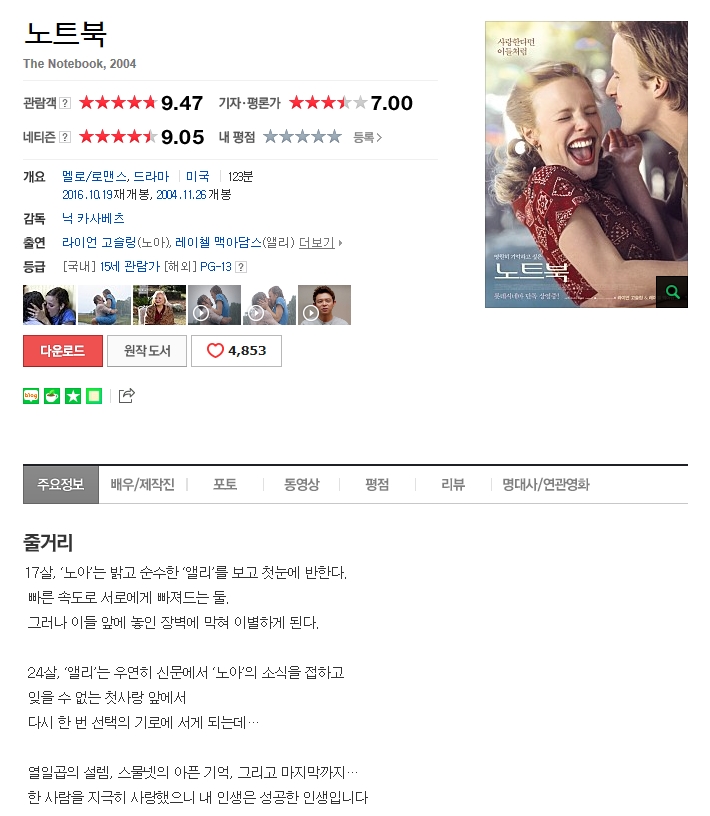Screen dimensions: 710x816
Task: Click the red 다운로드 button
Action: tap(63, 351)
